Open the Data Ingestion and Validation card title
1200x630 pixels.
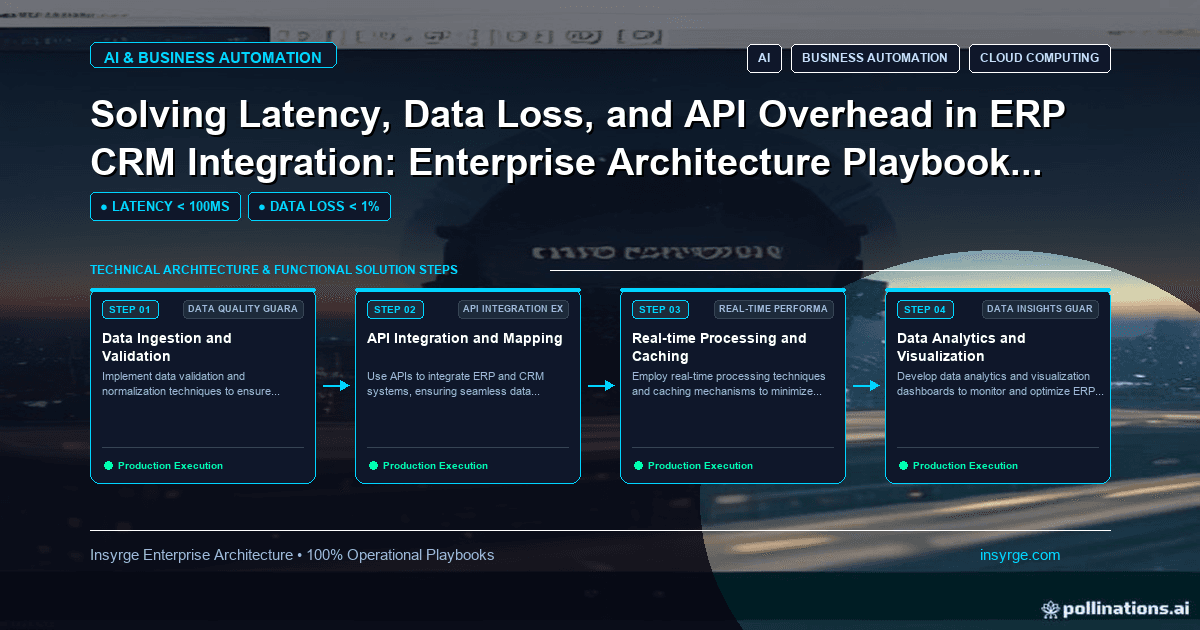[x=167, y=347]
